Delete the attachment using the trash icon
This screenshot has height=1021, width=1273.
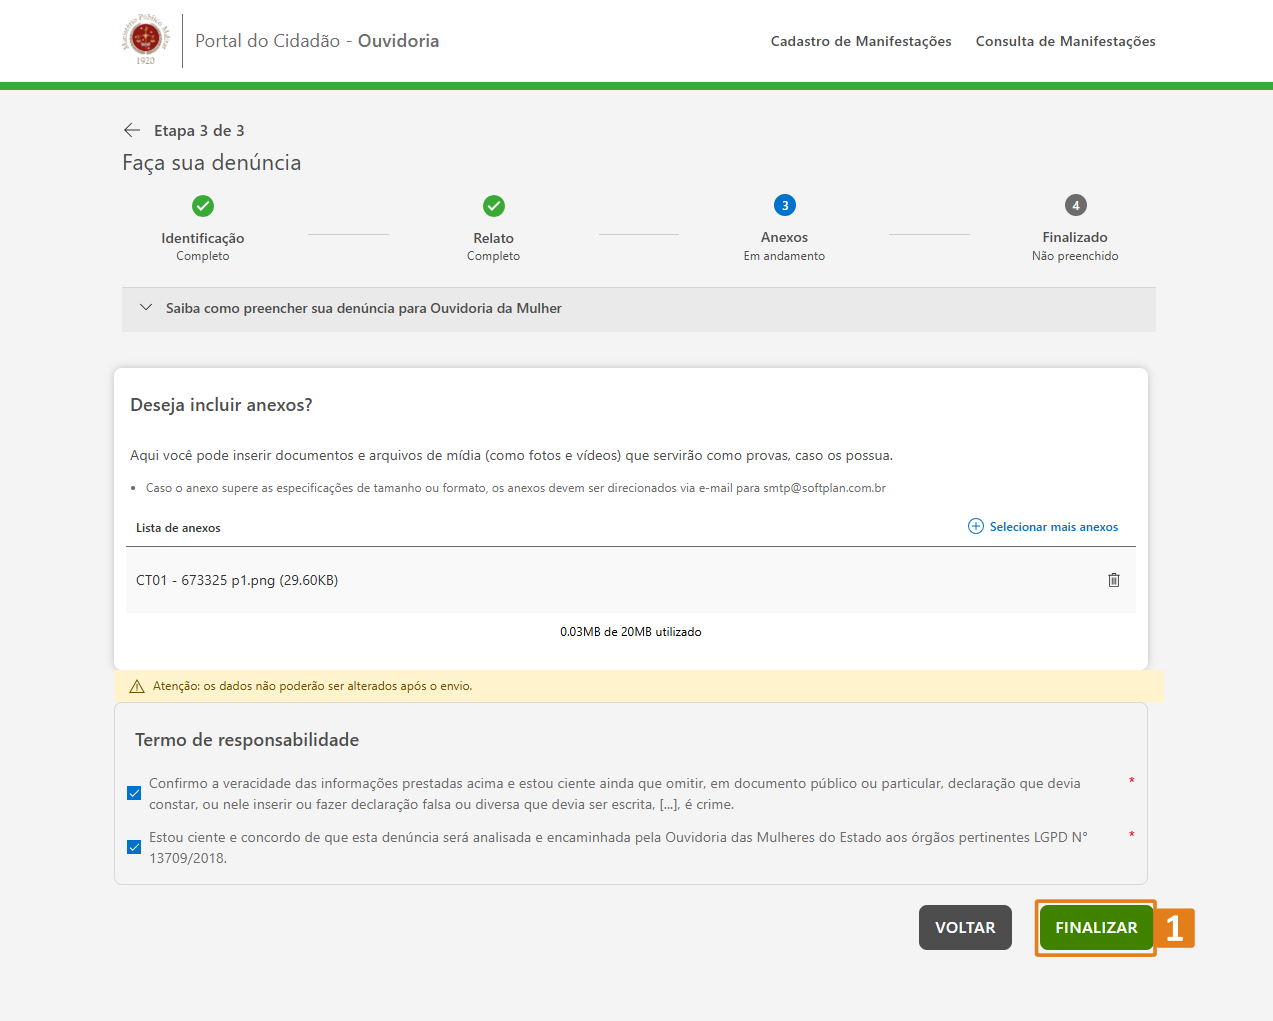pos(1114,580)
